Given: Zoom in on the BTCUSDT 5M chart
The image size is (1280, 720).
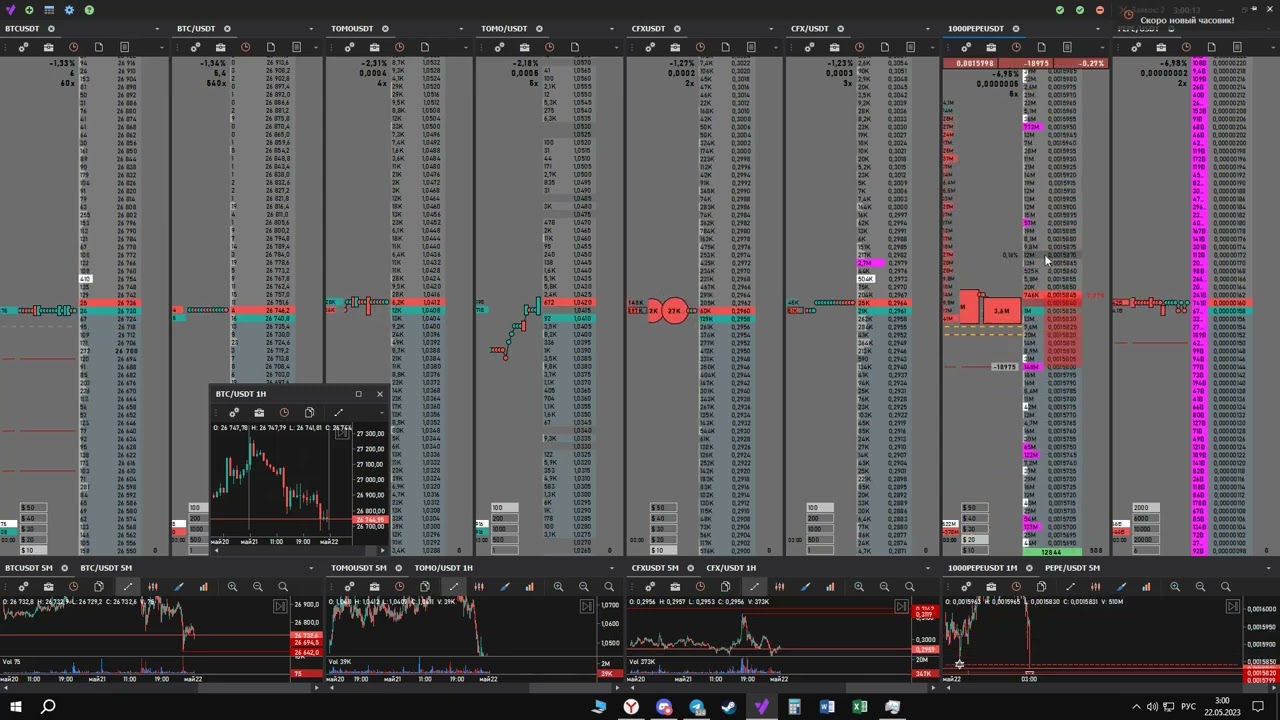Looking at the screenshot, I should [x=232, y=586].
